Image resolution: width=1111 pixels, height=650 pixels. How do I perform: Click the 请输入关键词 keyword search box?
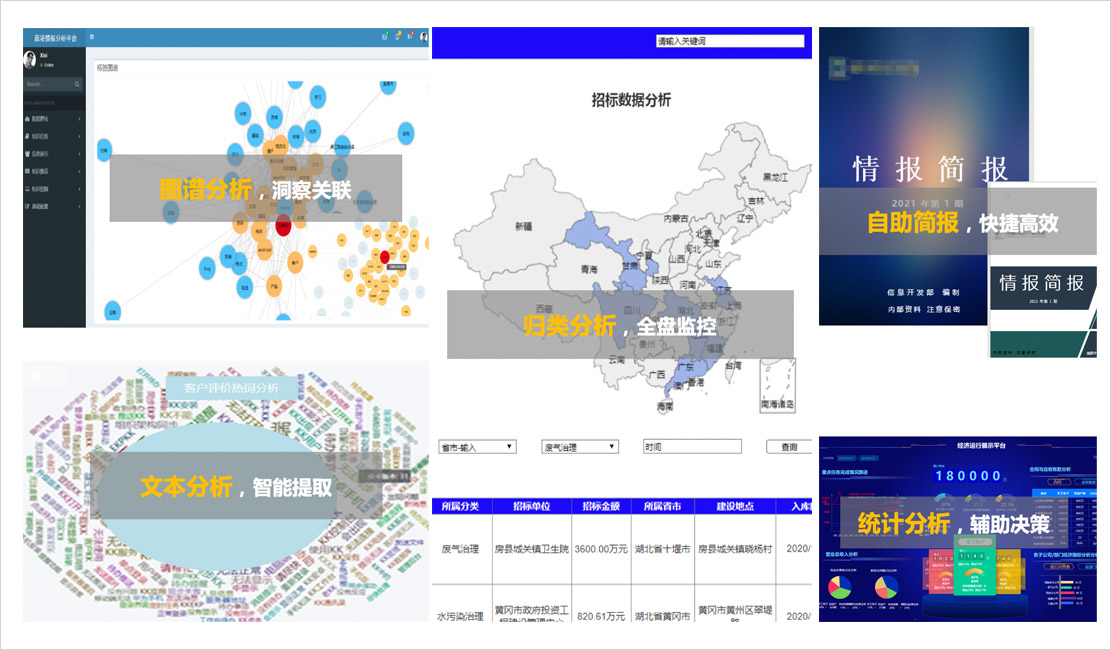click(729, 41)
